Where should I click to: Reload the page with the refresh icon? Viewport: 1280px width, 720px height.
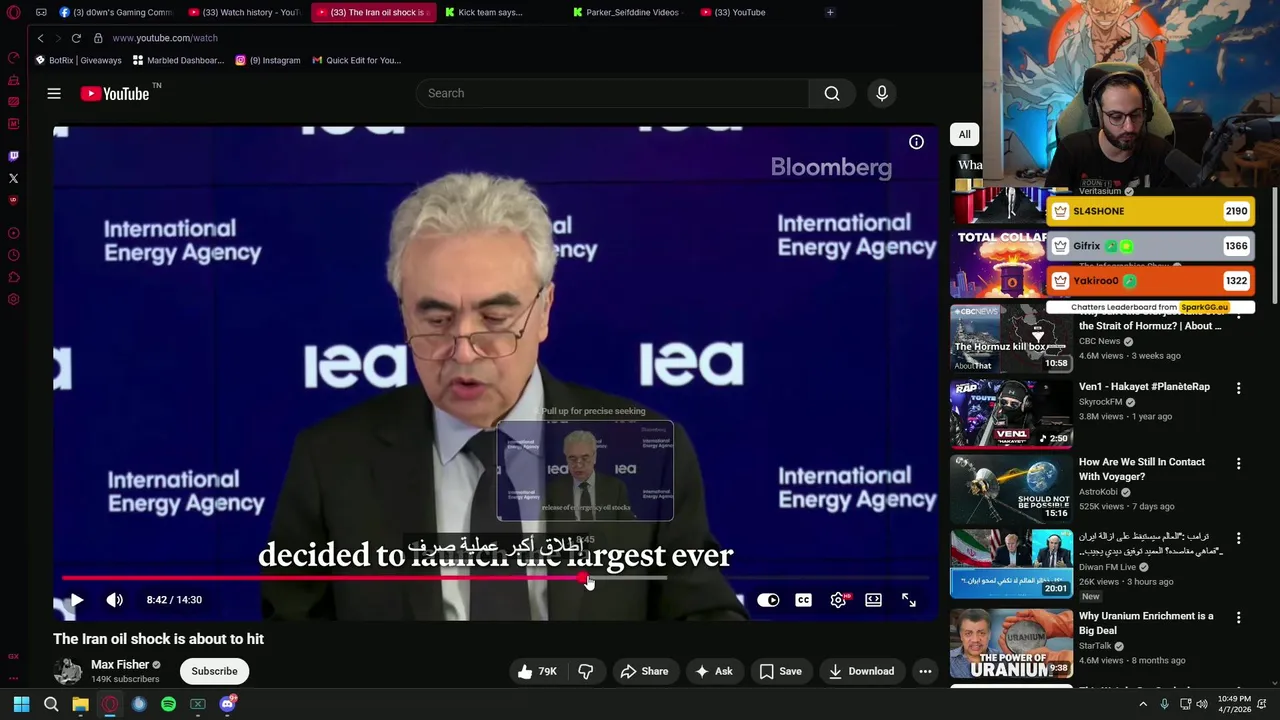tap(76, 38)
